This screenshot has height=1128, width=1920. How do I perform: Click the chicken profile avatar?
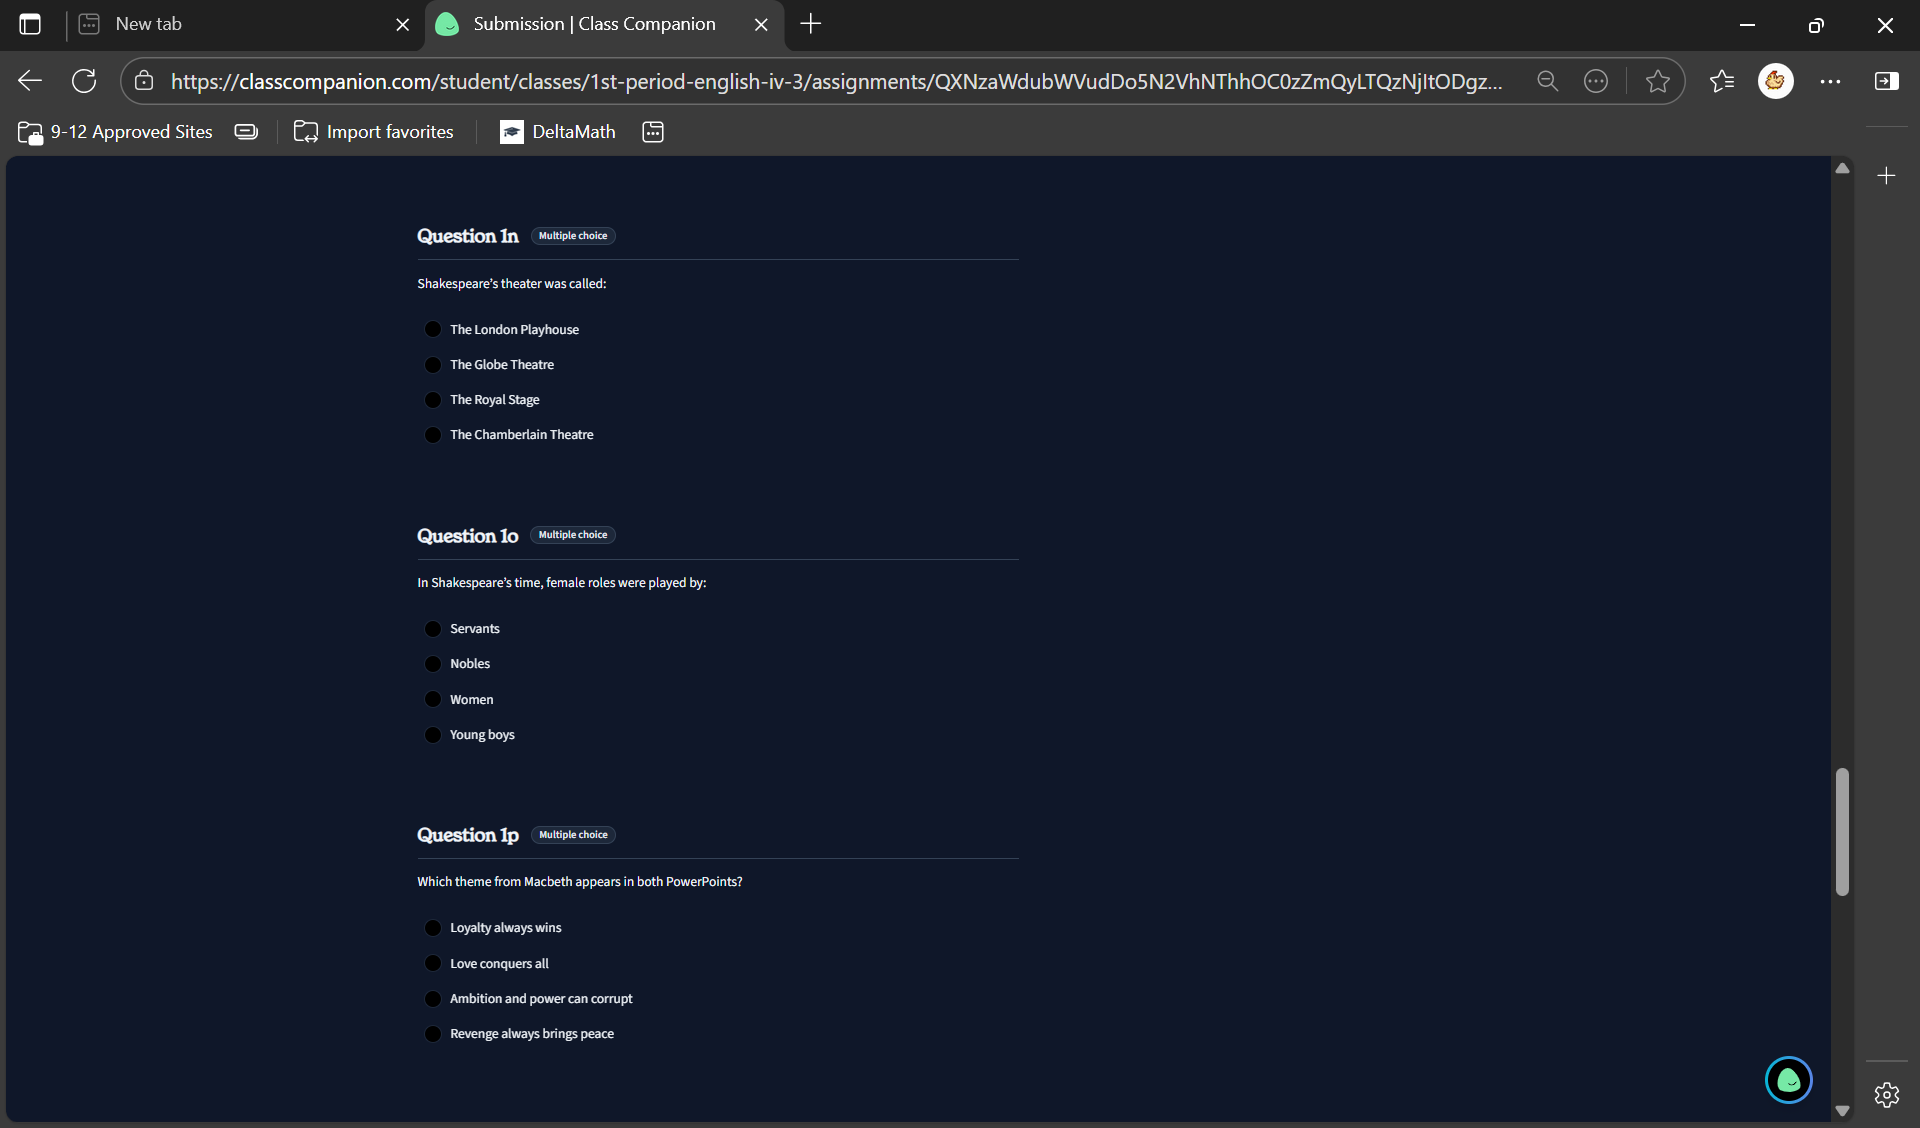coord(1777,81)
